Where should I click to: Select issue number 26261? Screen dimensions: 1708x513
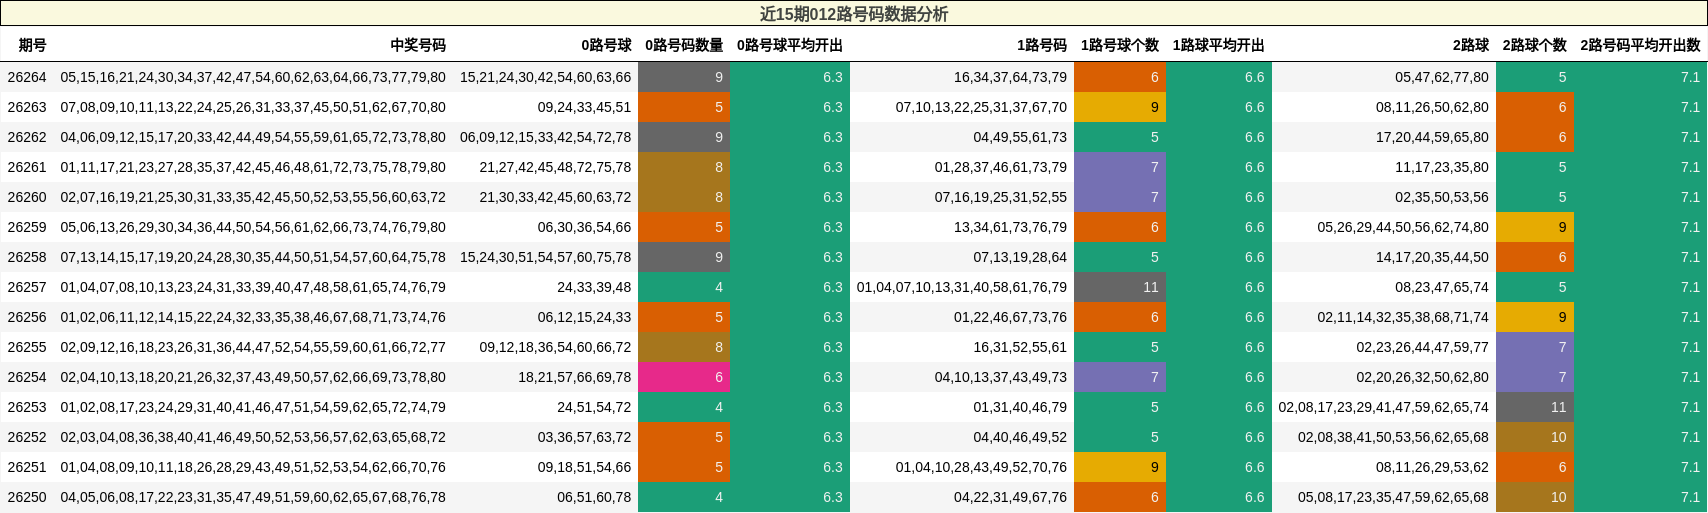coord(27,167)
